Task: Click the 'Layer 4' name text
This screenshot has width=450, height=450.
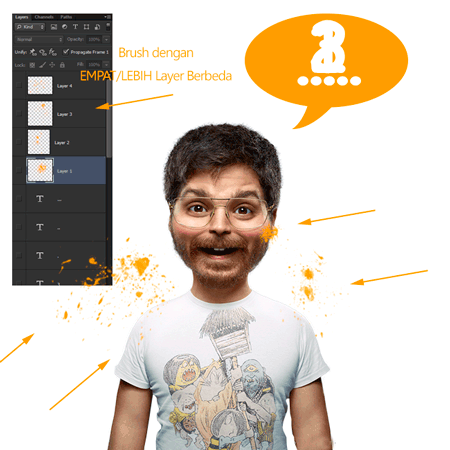Action: (x=64, y=86)
